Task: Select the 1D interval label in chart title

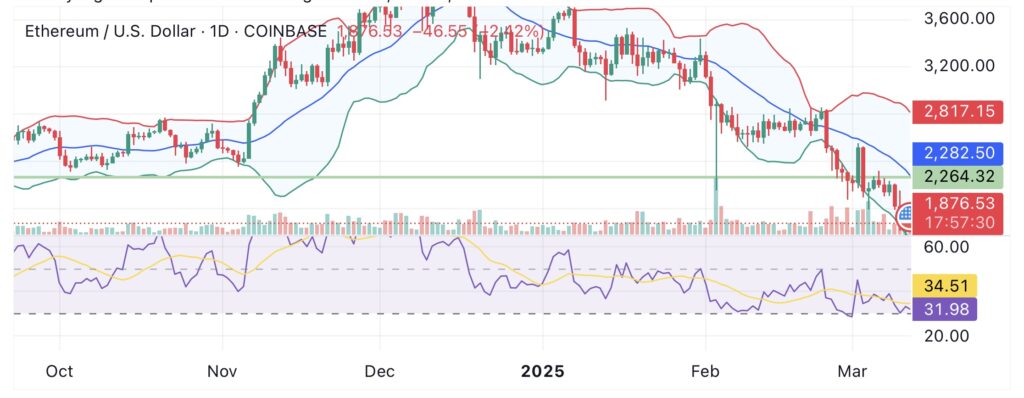Action: pos(219,31)
